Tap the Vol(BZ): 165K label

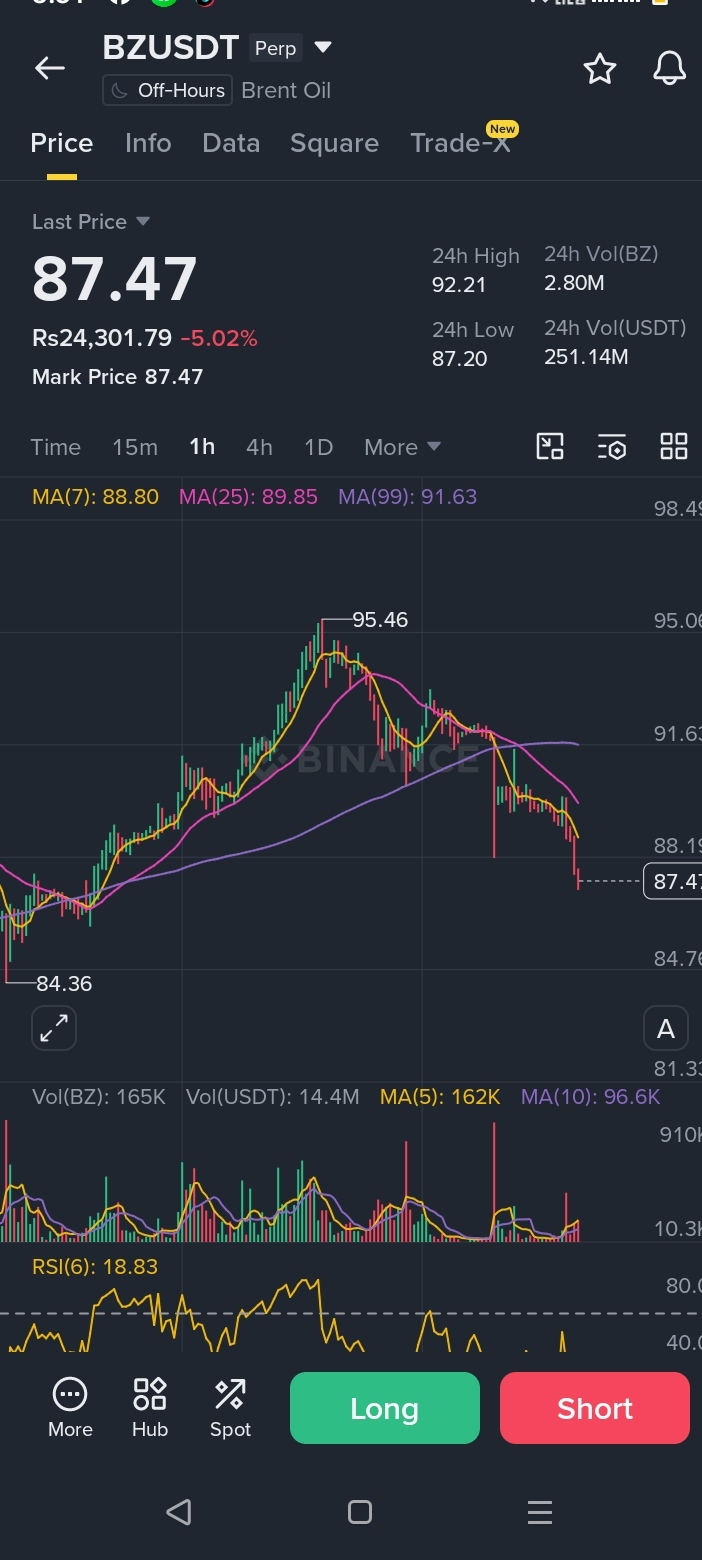coord(99,1097)
